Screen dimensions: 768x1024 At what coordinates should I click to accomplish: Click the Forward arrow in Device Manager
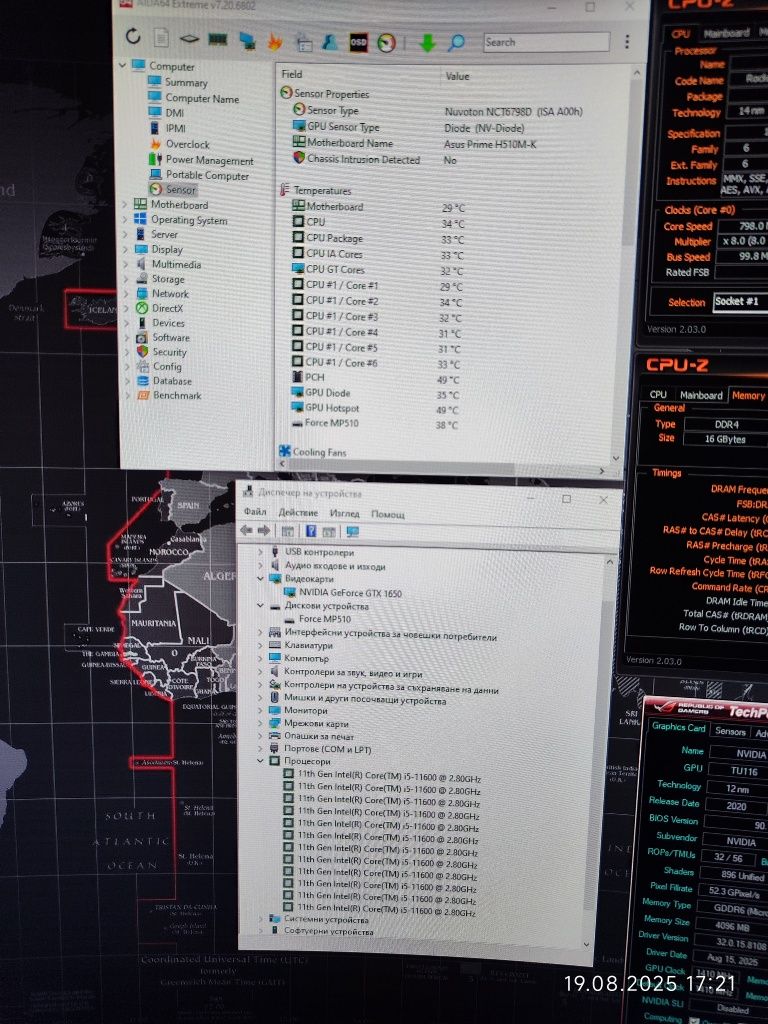(x=263, y=530)
